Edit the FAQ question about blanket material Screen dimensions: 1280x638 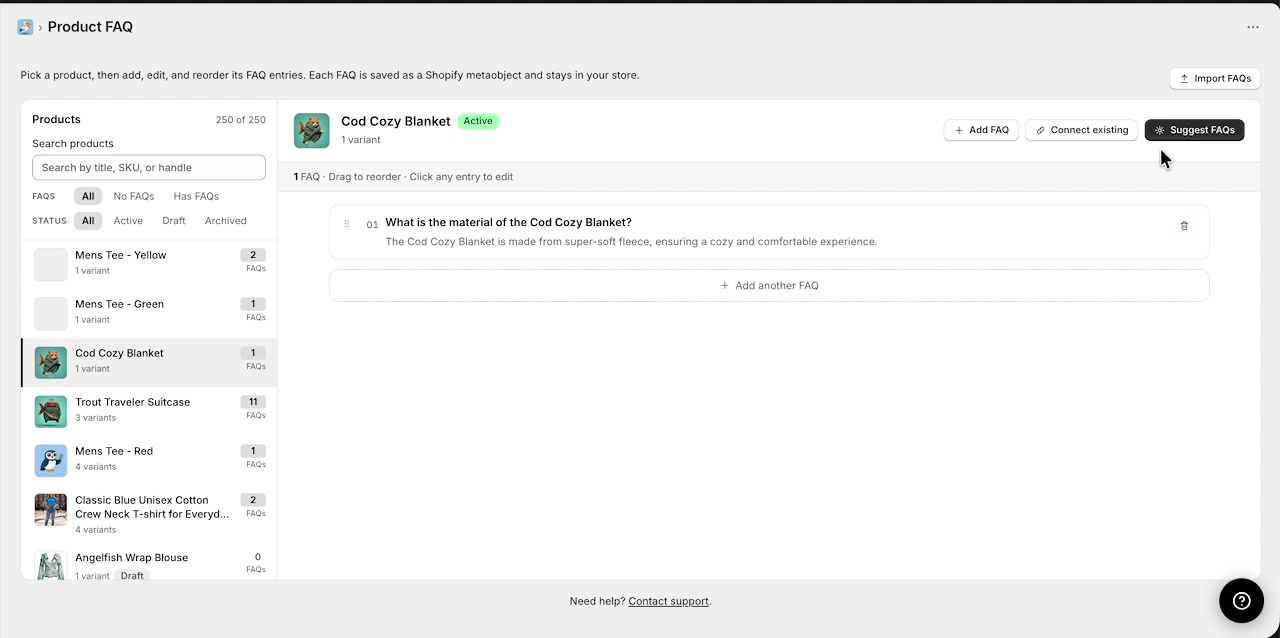508,222
